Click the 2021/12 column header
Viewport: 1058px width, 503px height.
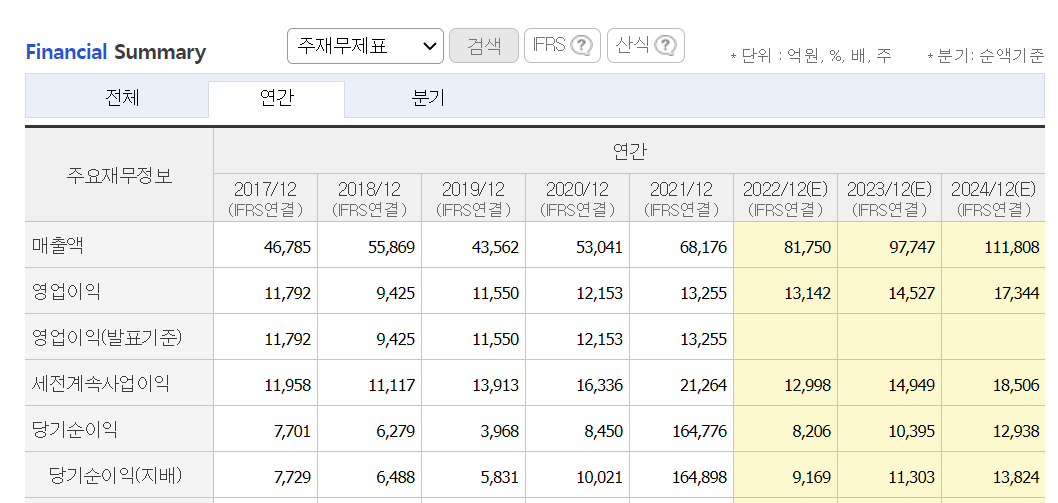coord(681,198)
